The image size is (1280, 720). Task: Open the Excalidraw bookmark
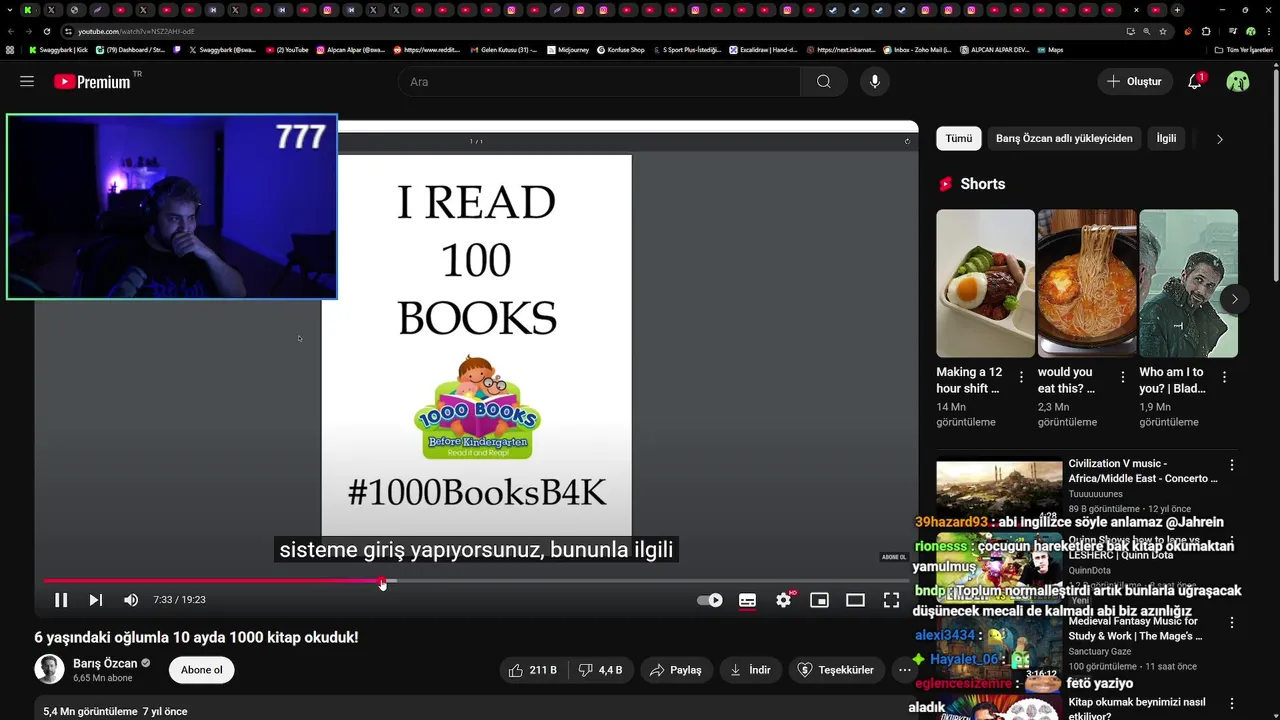click(x=763, y=49)
